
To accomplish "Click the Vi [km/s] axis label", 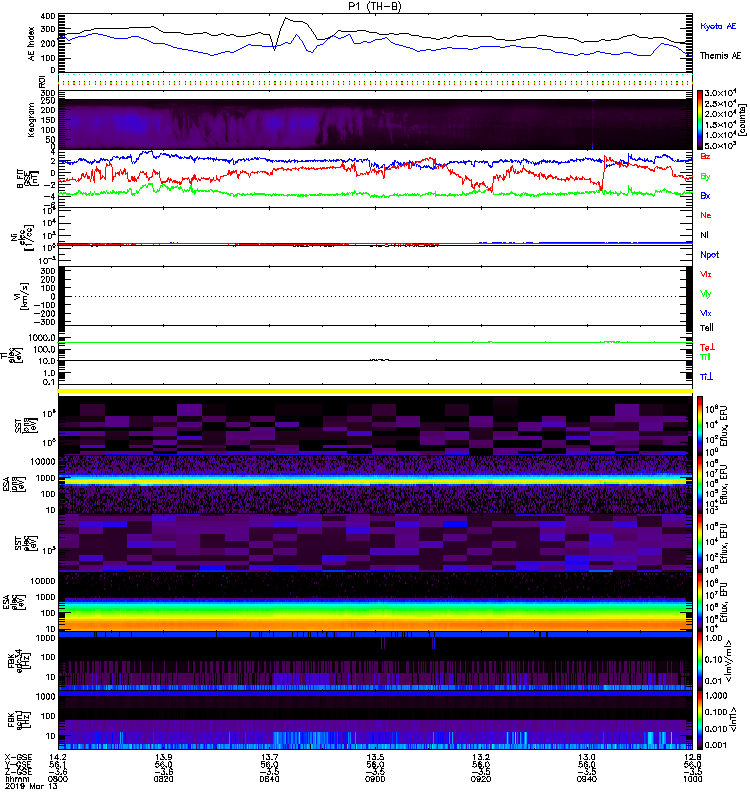I will click(x=23, y=296).
